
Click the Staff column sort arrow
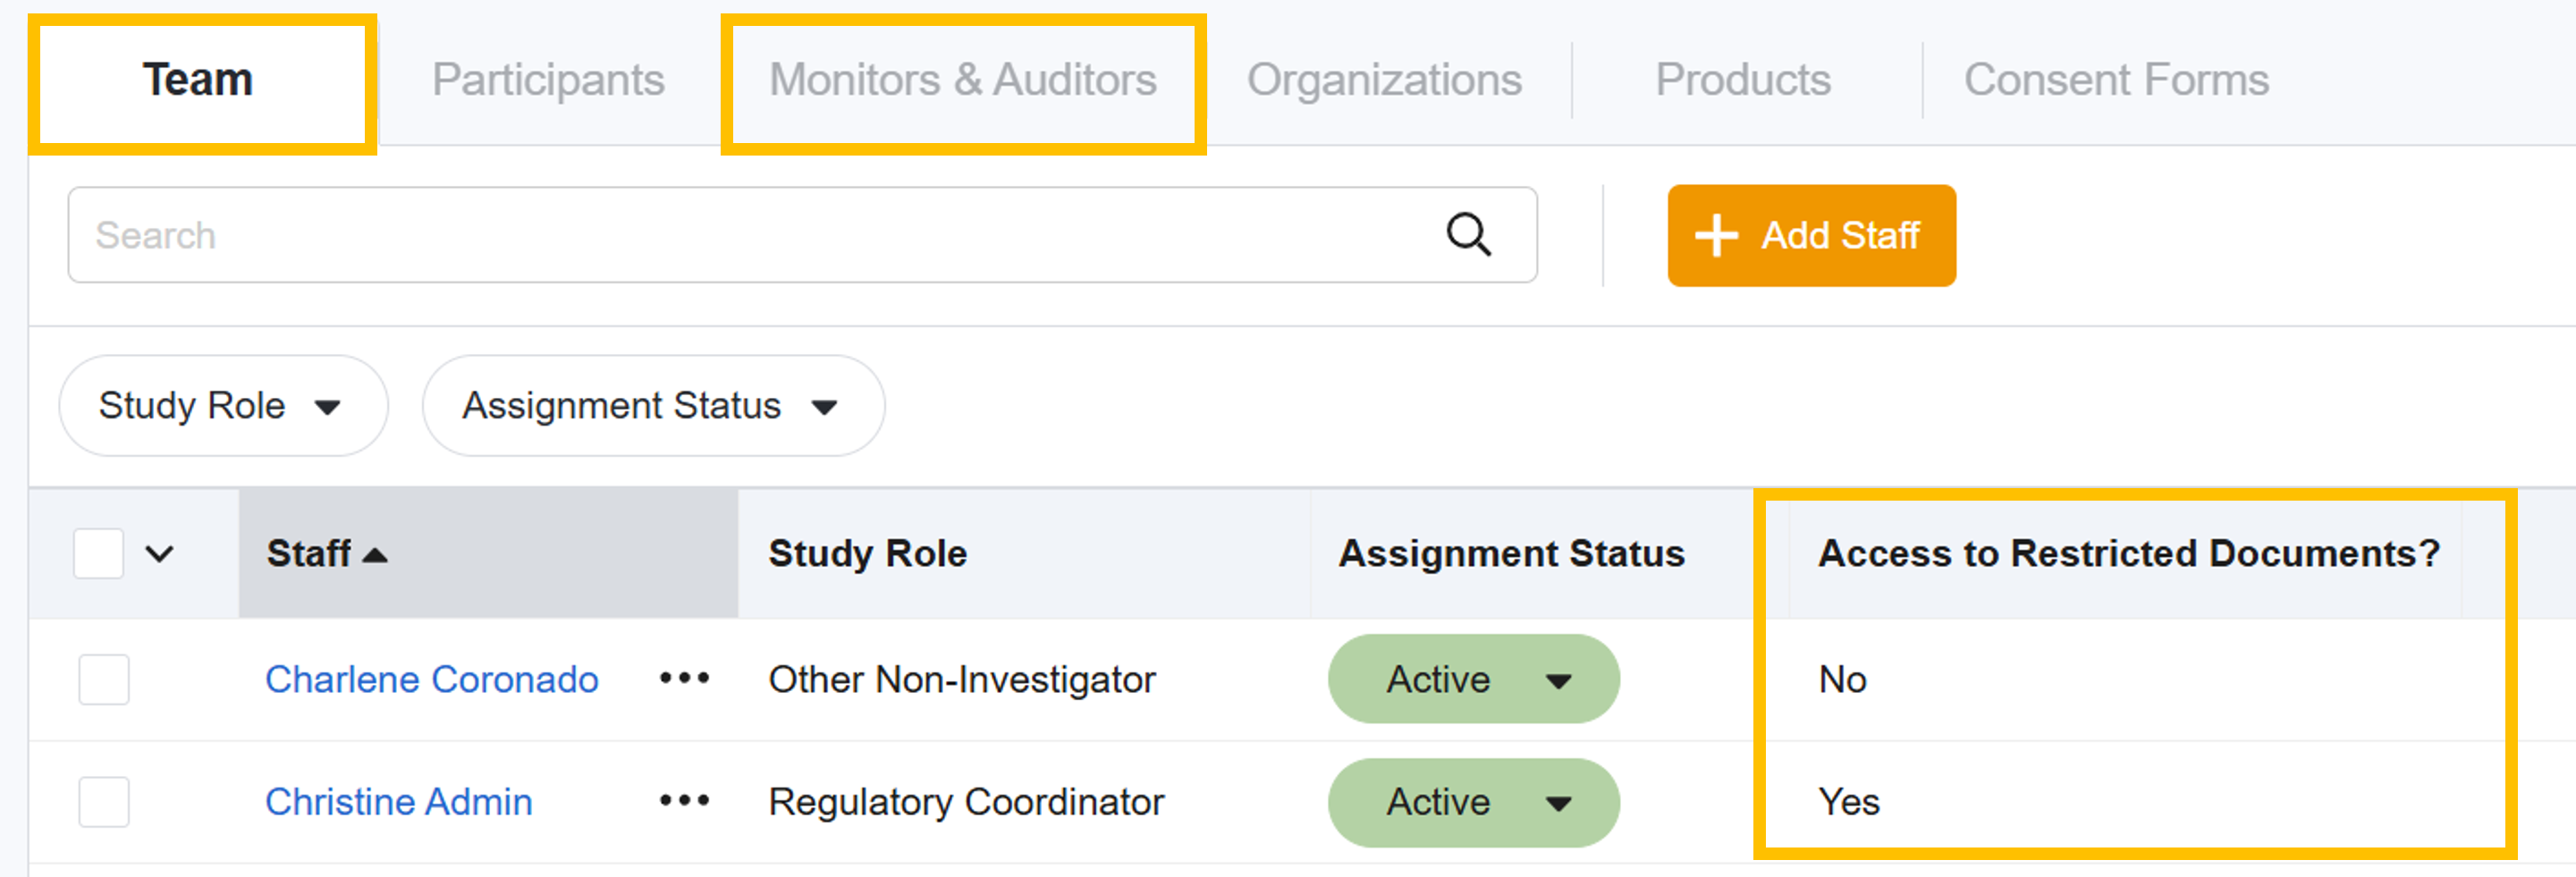tap(375, 555)
